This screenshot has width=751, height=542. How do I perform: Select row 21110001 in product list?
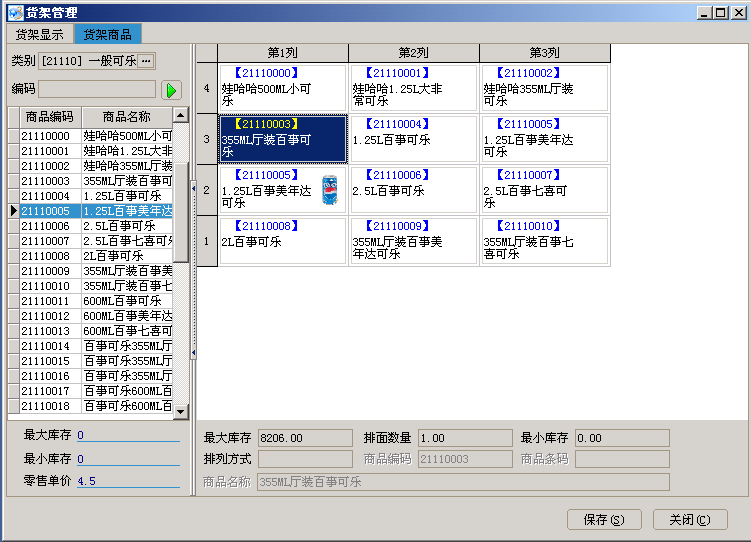91,151
